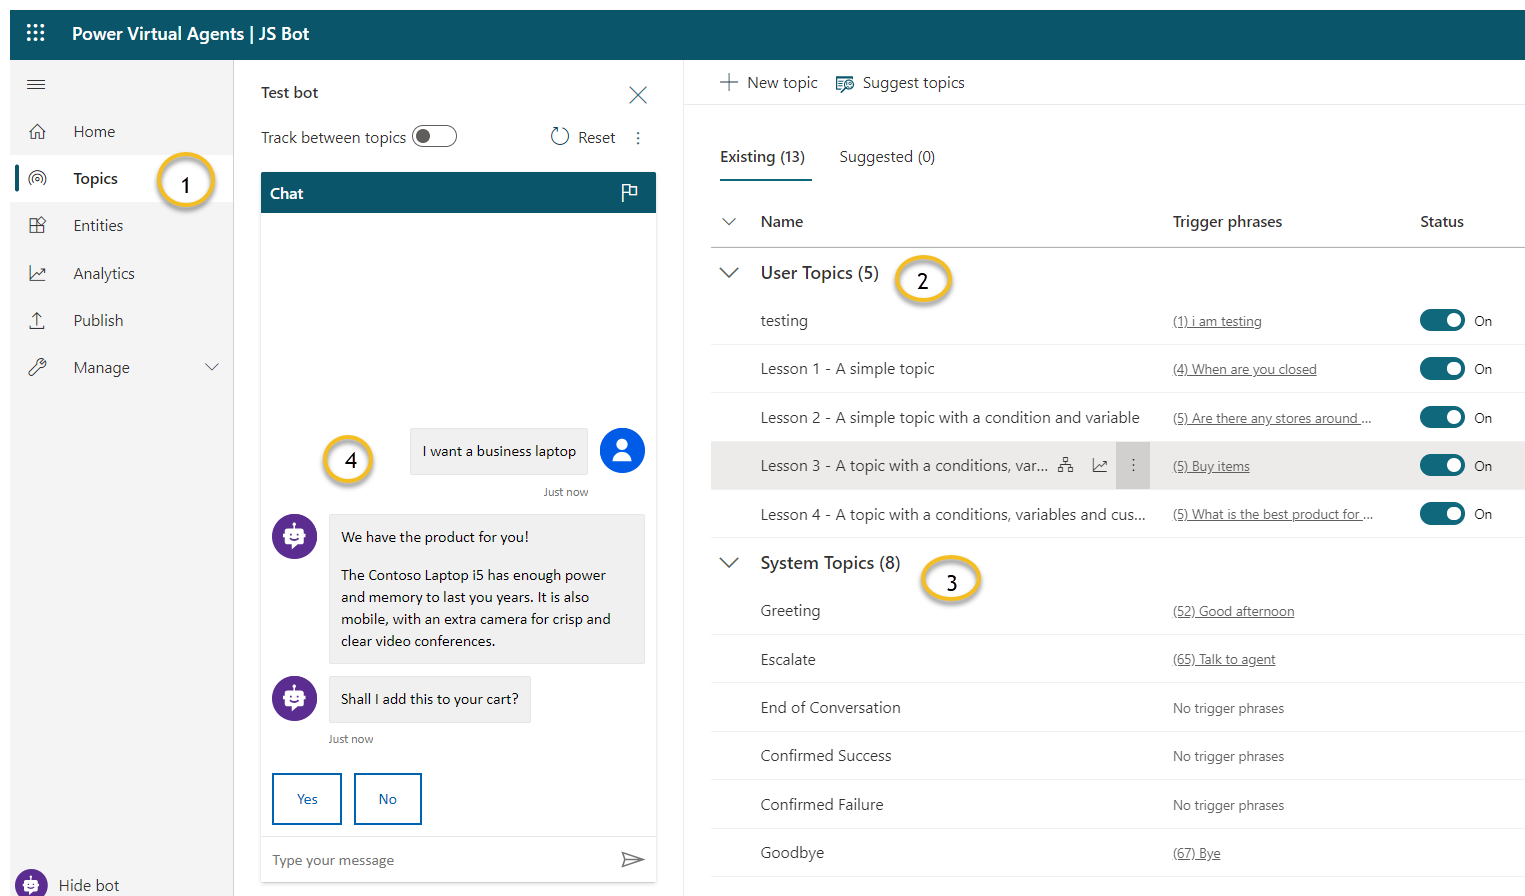Open 'When are you closed' trigger phrases link
The width and height of the screenshot is (1525, 896).
coord(1245,369)
